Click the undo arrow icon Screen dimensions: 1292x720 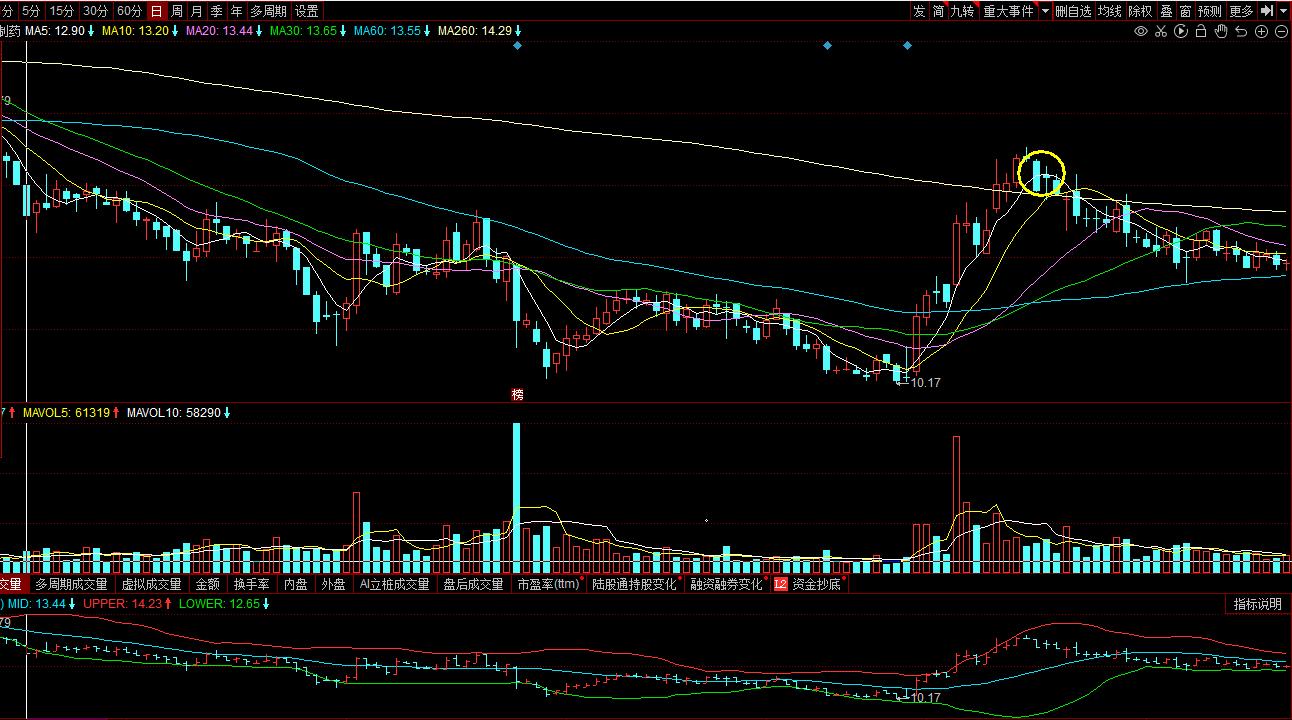(x=1241, y=31)
